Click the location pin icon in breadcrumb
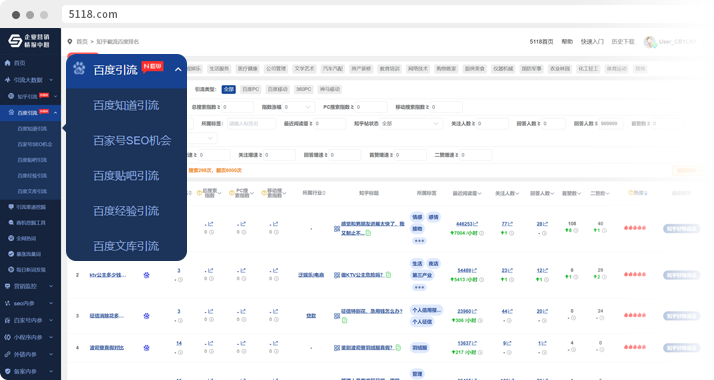The image size is (714, 380). click(x=70, y=41)
